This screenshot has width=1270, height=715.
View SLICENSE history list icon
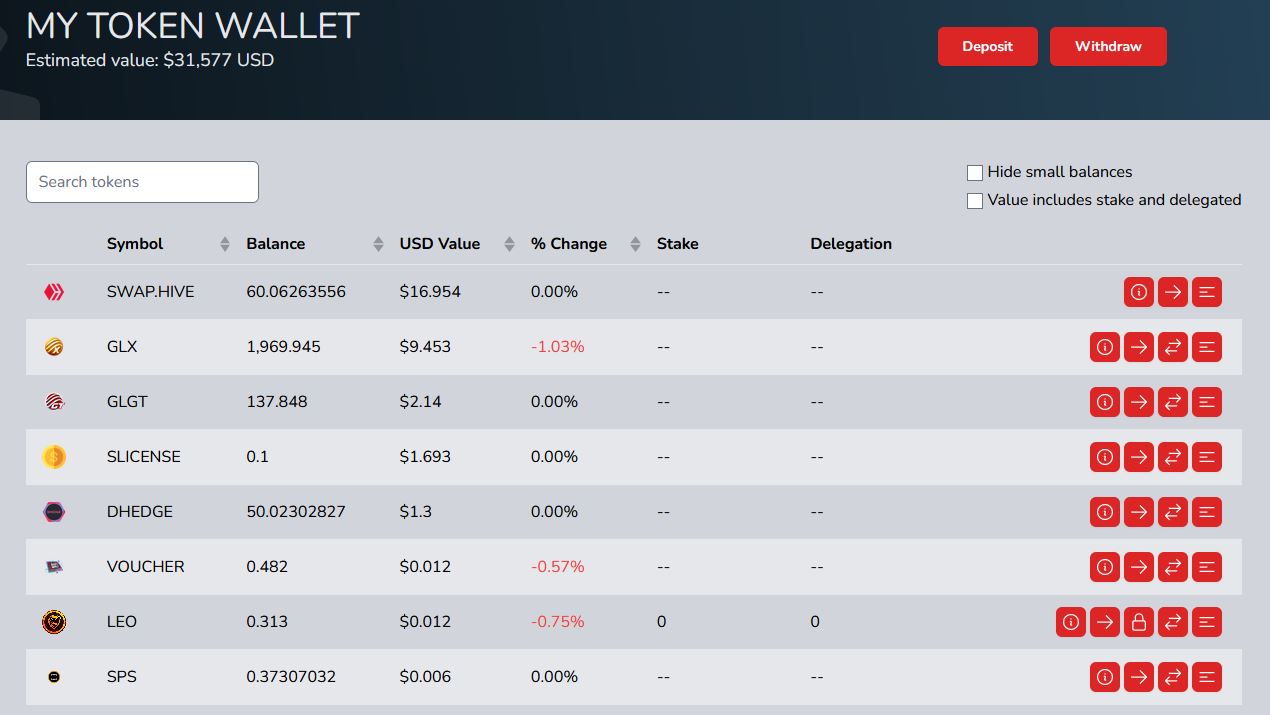coord(1207,457)
